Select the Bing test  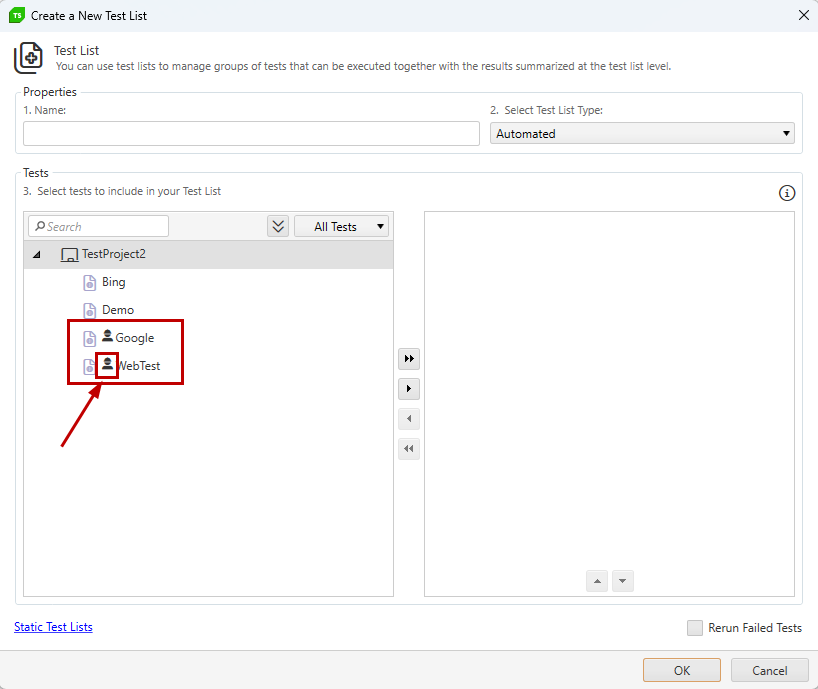[114, 282]
